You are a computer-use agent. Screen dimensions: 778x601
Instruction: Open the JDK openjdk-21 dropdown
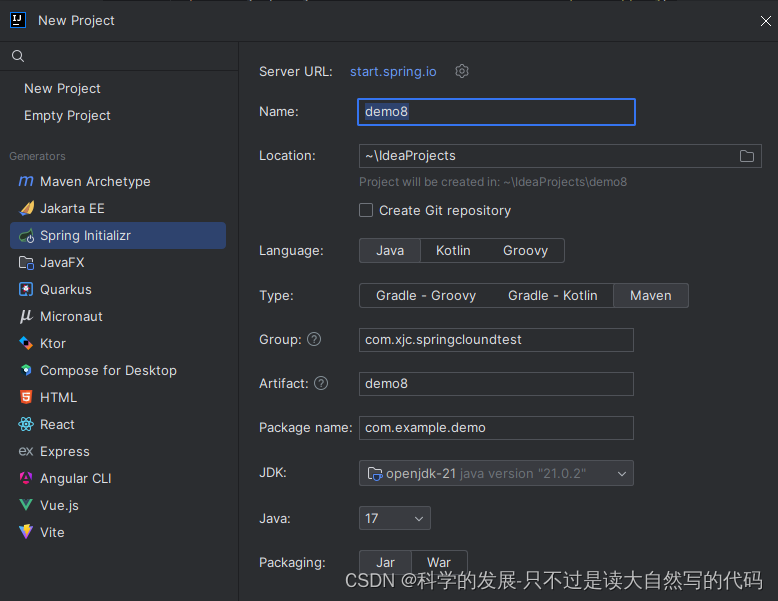(496, 473)
